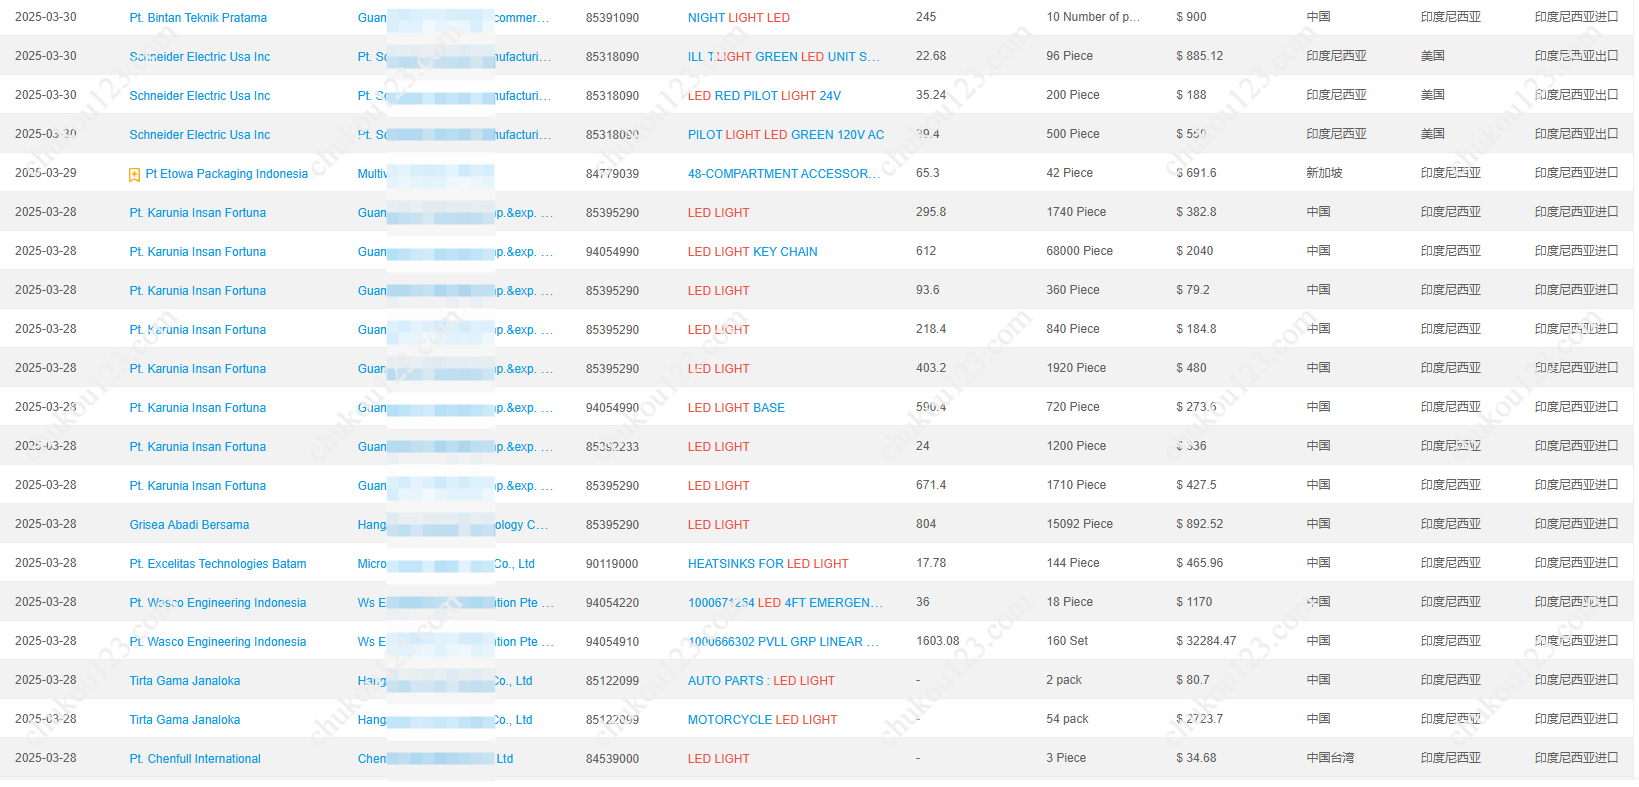The width and height of the screenshot is (1639, 787).
Task: Select the quantity 10 Number of p…
Action: point(1093,17)
